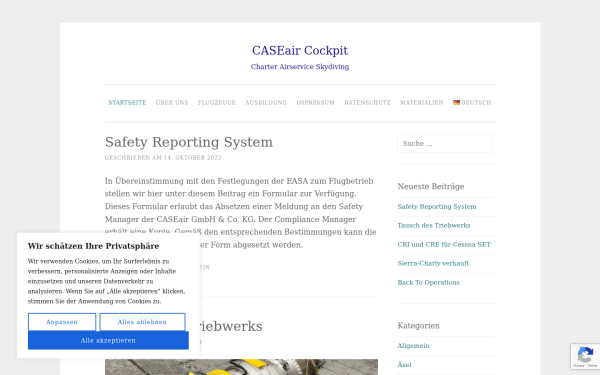Open the Materialien menu item
Viewport: 600px width, 375px height.
[422, 103]
